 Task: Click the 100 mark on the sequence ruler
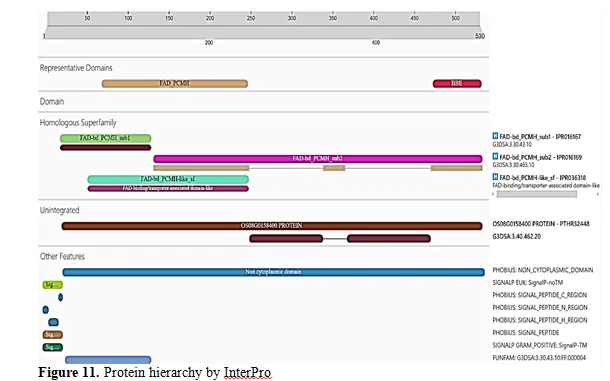(x=128, y=18)
